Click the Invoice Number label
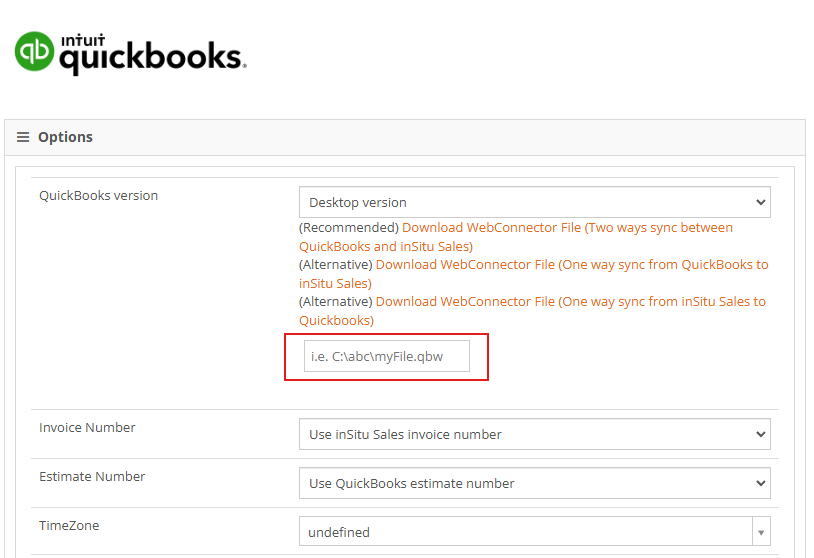Image resolution: width=814 pixels, height=558 pixels. (x=87, y=428)
